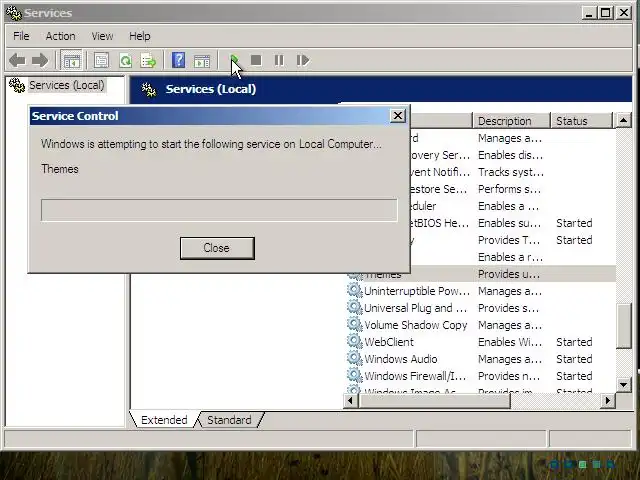Click the Themes service name in dialog
Viewport: 640px width, 480px height.
click(60, 169)
